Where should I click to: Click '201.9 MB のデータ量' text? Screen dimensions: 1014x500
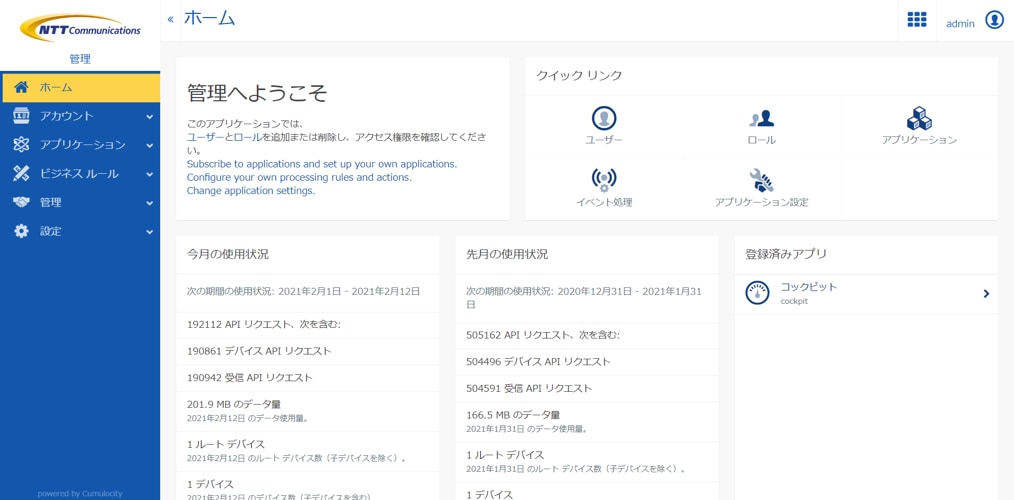click(x=233, y=404)
